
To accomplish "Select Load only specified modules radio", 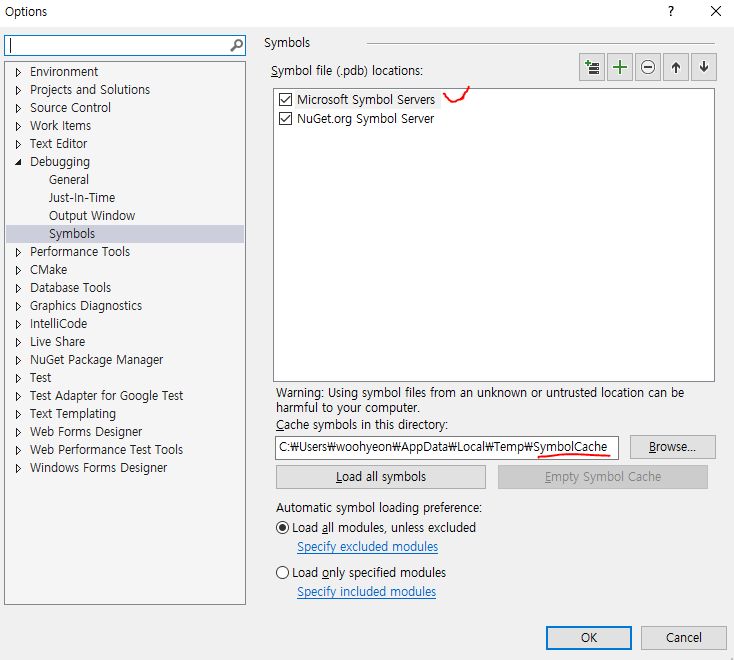I will (282, 572).
